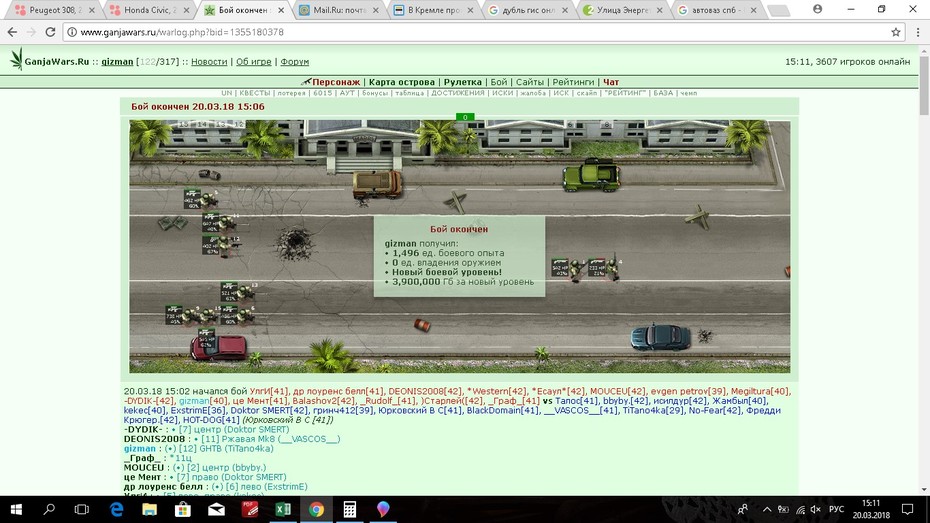Go to Персонаж menu item
930x523 pixels.
336,82
